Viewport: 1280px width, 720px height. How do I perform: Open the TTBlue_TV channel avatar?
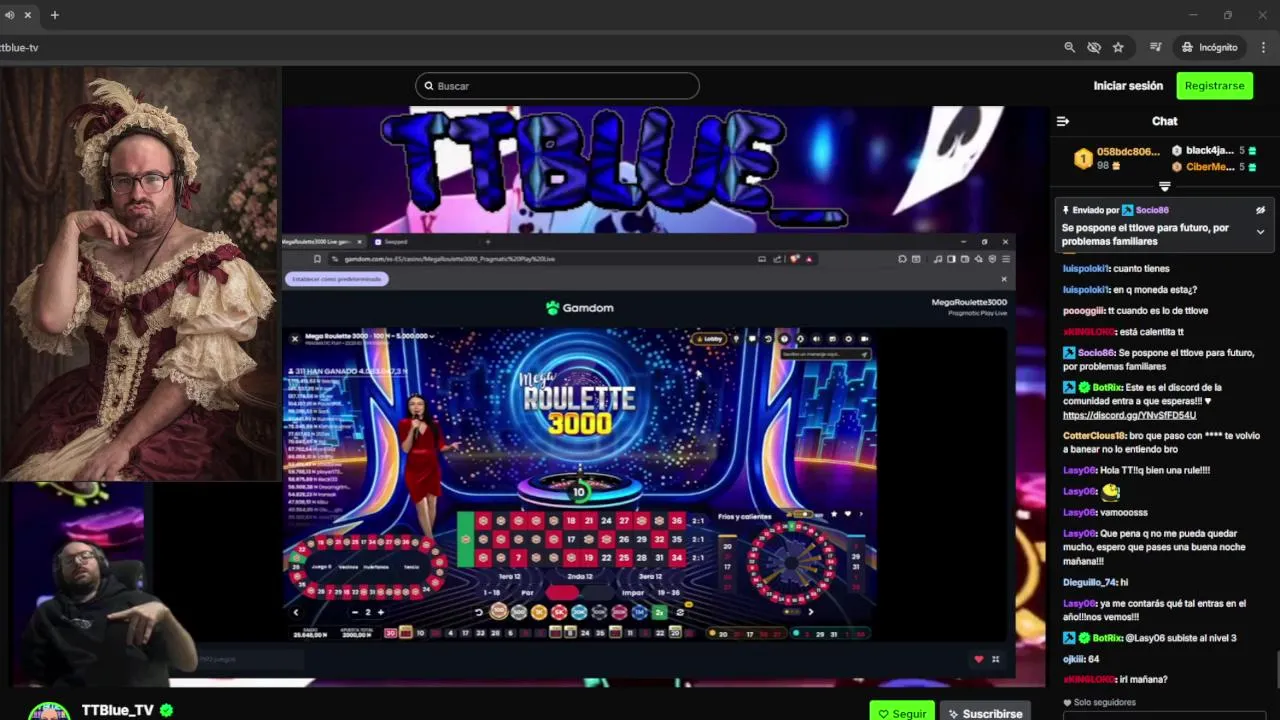pyautogui.click(x=48, y=711)
